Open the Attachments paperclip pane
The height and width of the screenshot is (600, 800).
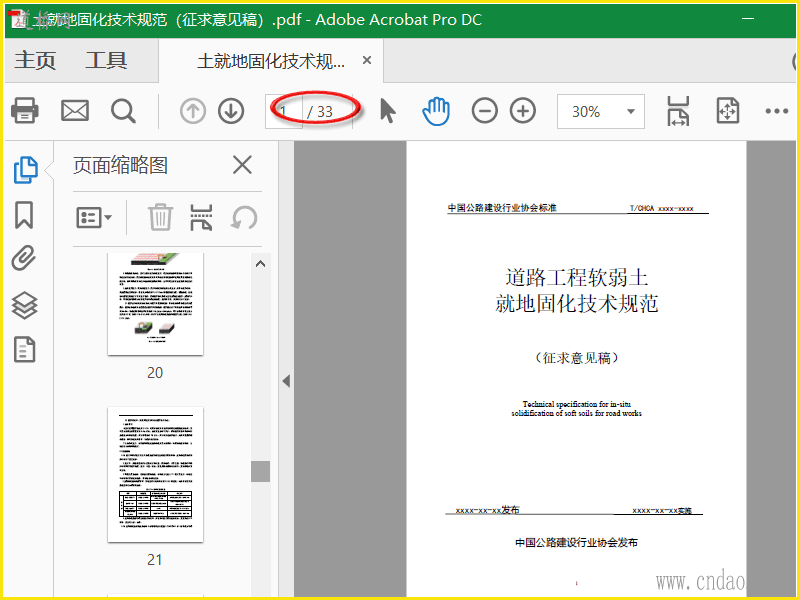pyautogui.click(x=24, y=258)
